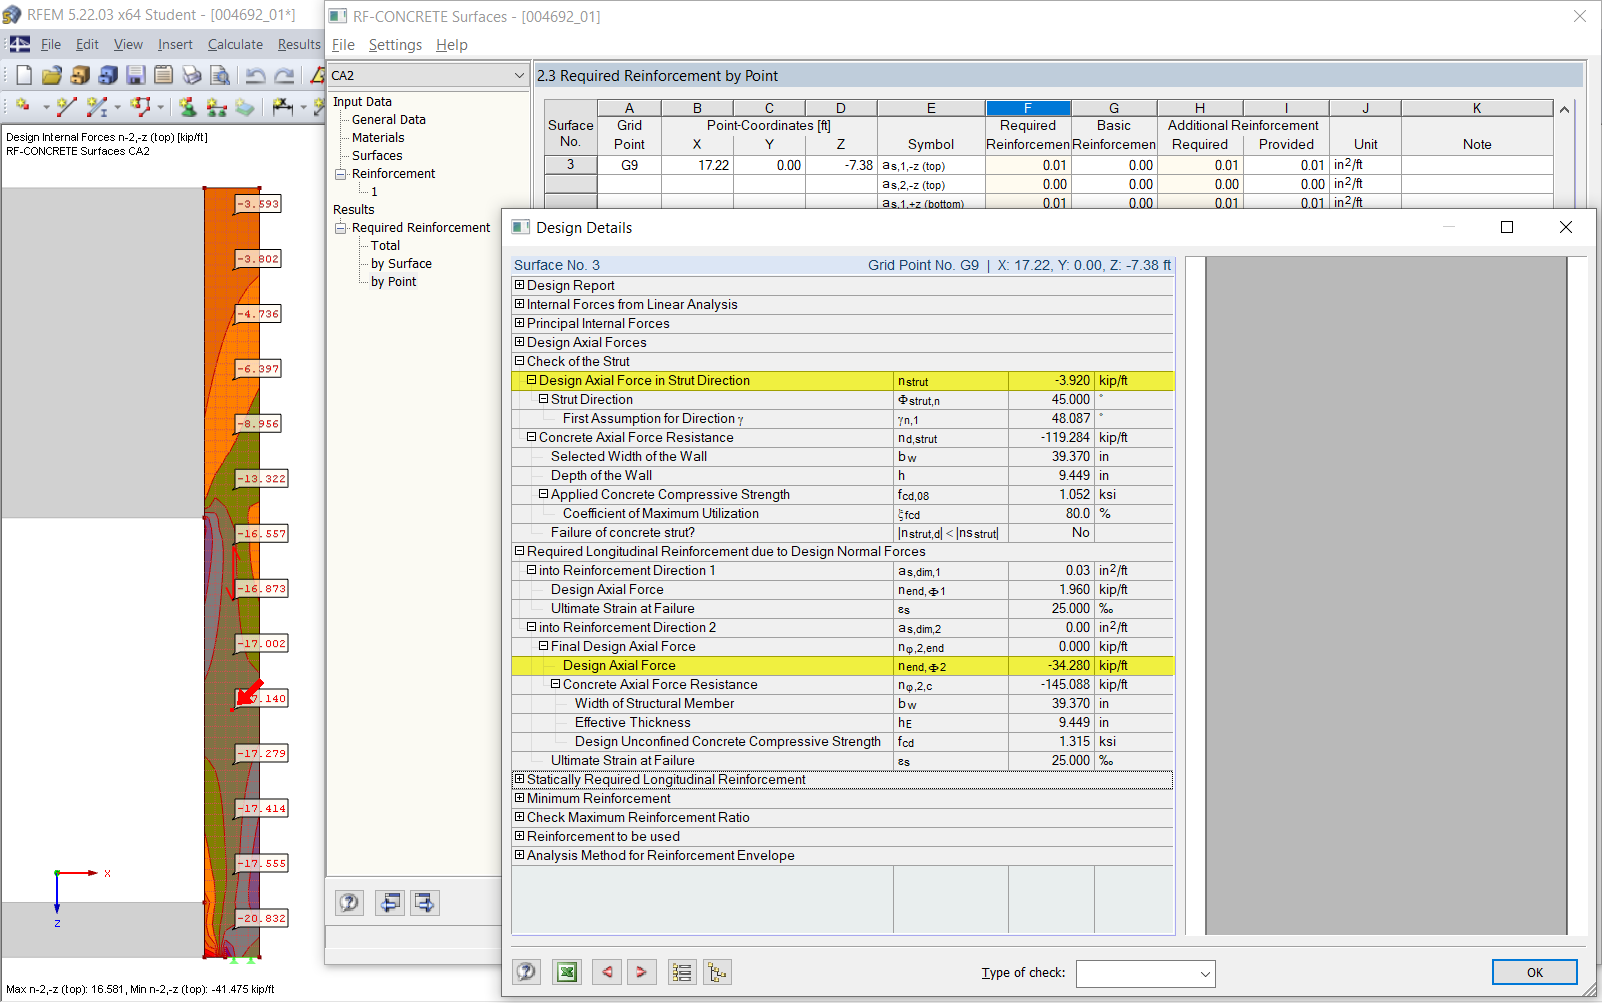Go to next grid point with red arrow
This screenshot has height=1003, width=1602.
tap(642, 971)
